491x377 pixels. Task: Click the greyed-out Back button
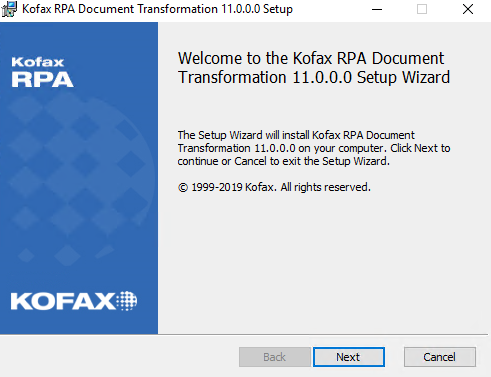point(275,357)
